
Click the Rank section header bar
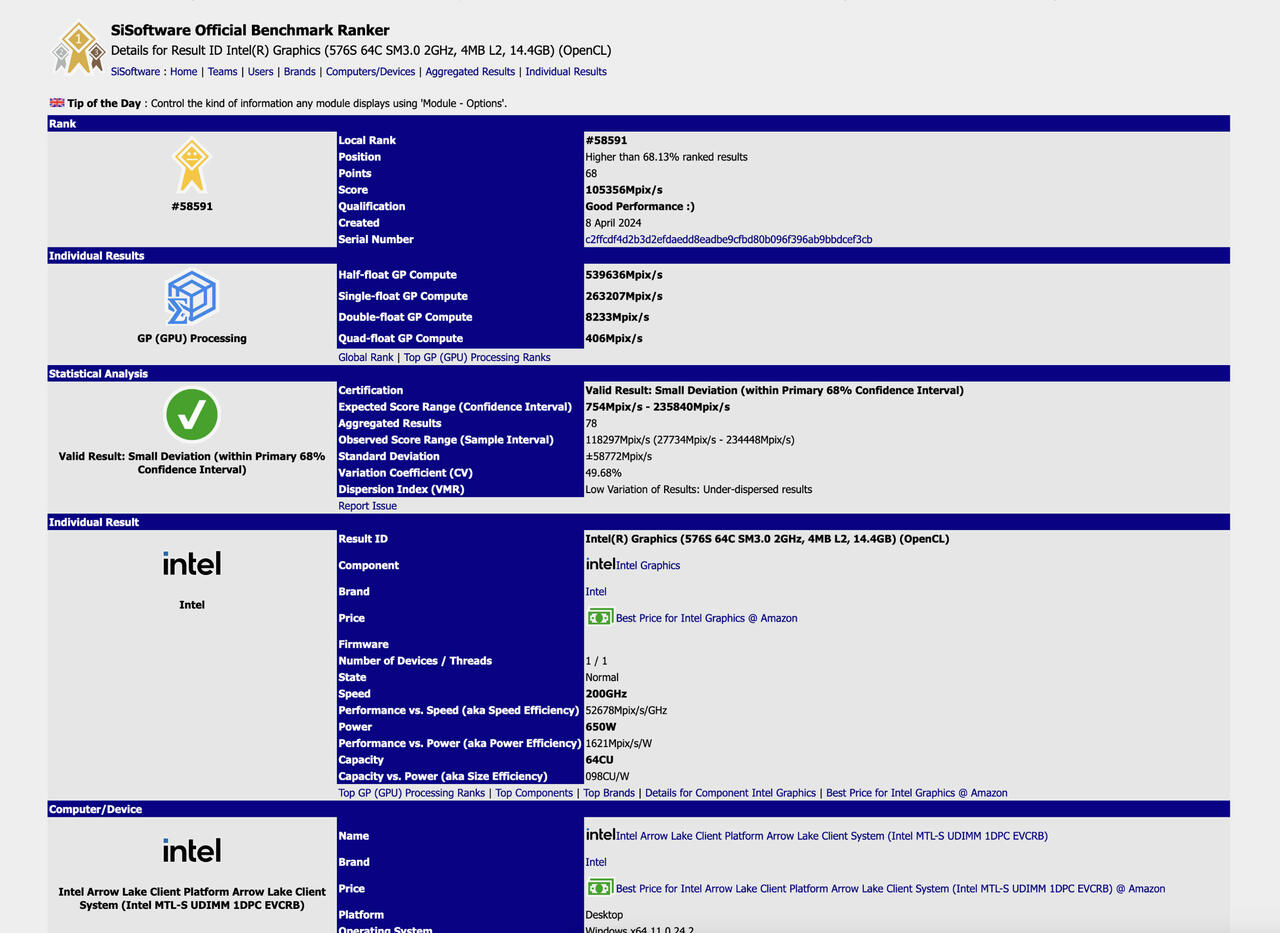coord(639,124)
